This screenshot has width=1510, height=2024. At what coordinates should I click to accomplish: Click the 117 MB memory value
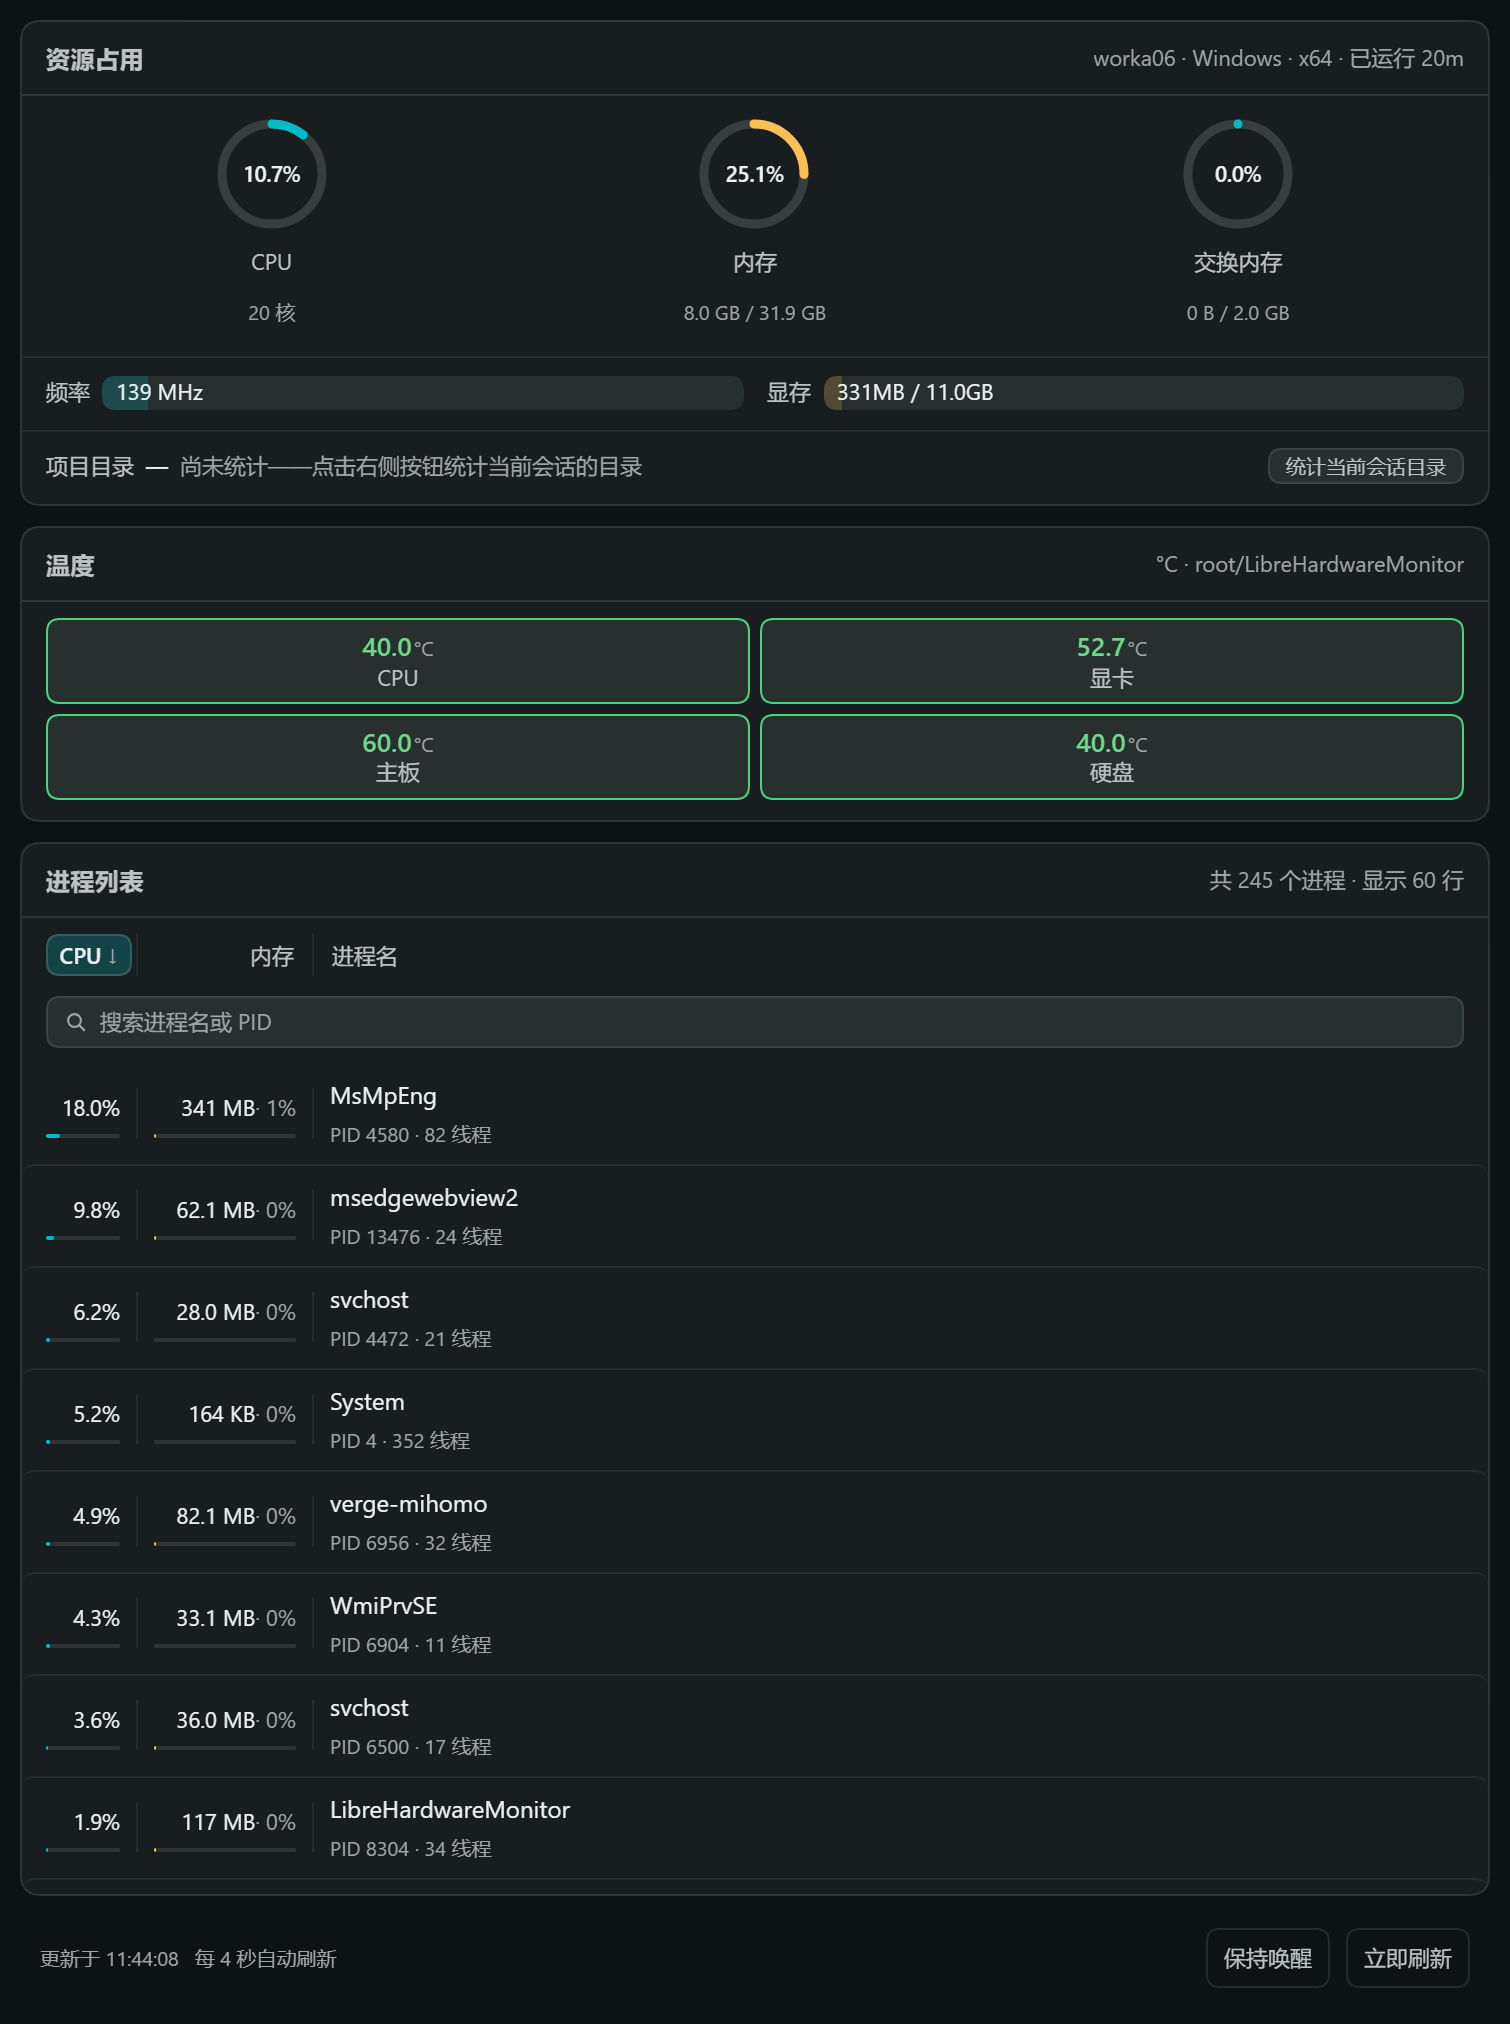pos(219,1822)
